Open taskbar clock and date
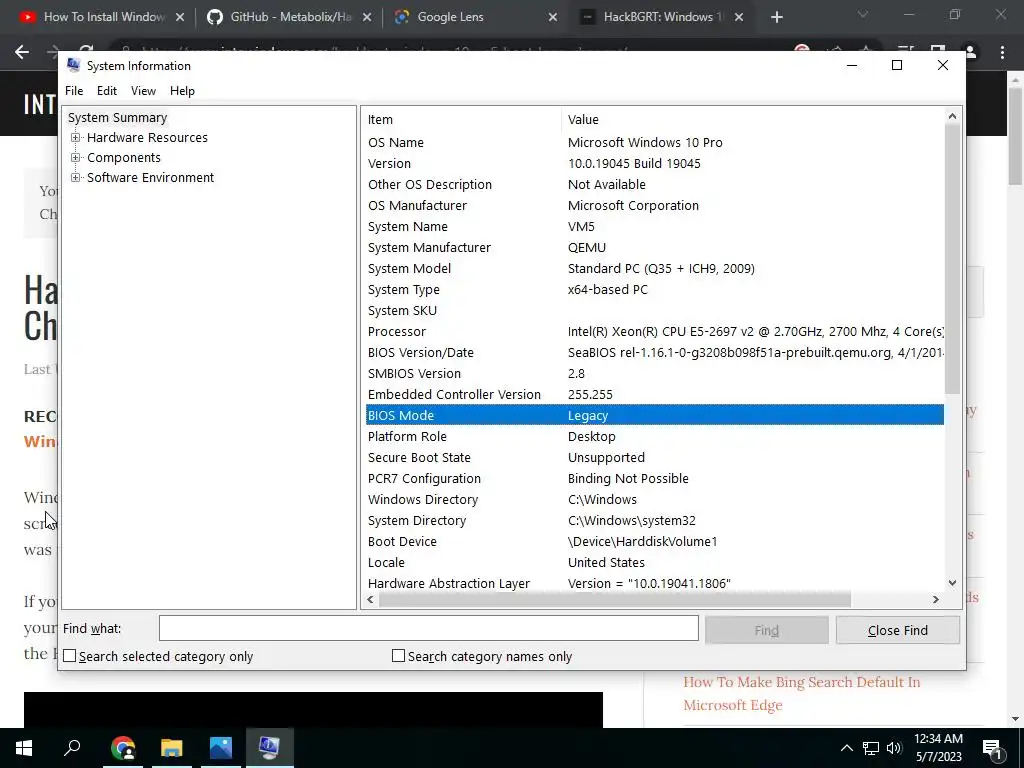Screen dimensions: 1024x768 point(938,748)
